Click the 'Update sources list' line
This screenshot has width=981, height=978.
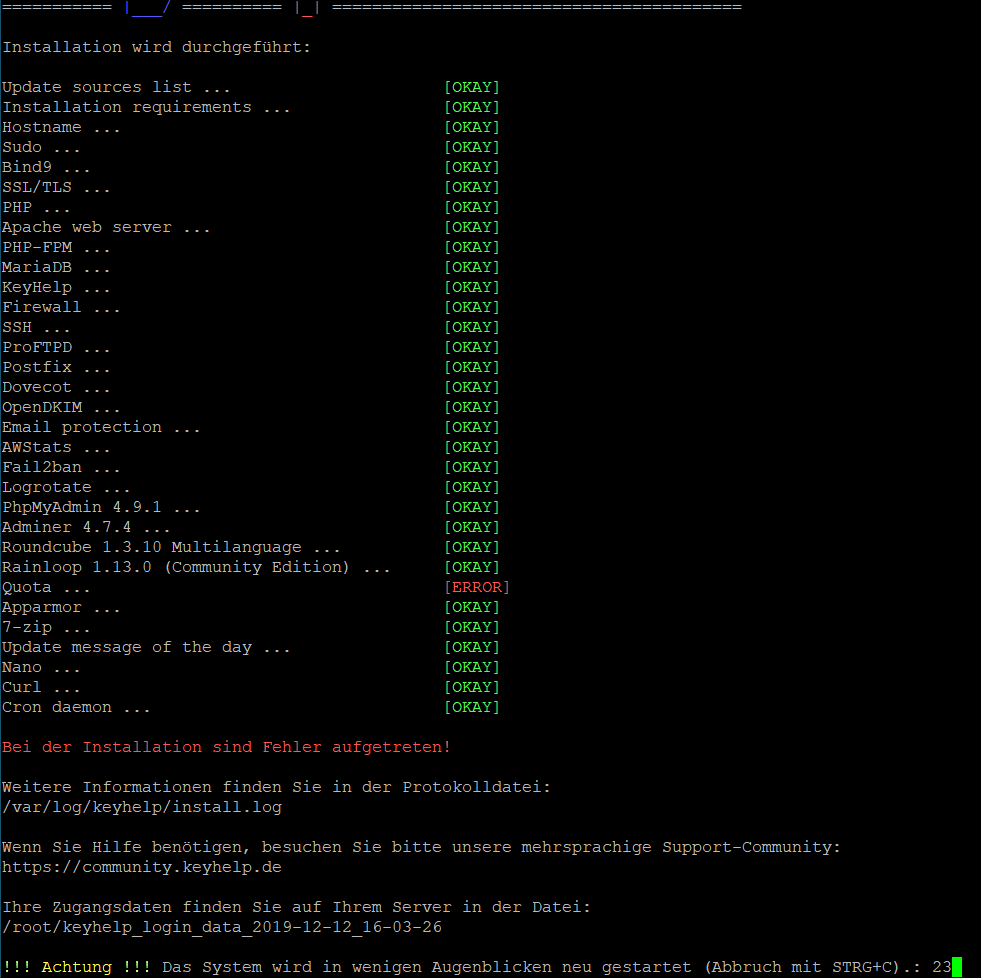tap(116, 87)
